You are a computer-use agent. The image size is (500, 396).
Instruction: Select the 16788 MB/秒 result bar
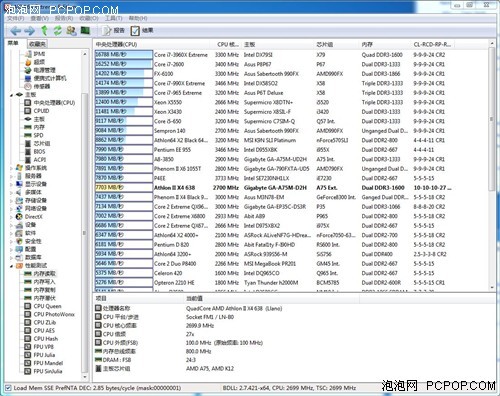click(x=124, y=55)
